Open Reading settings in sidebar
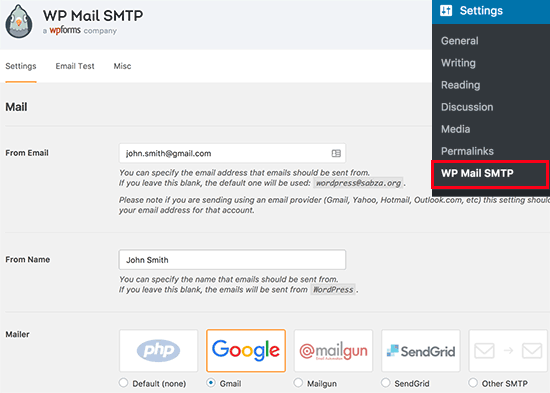This screenshot has height=393, width=550. pos(461,85)
